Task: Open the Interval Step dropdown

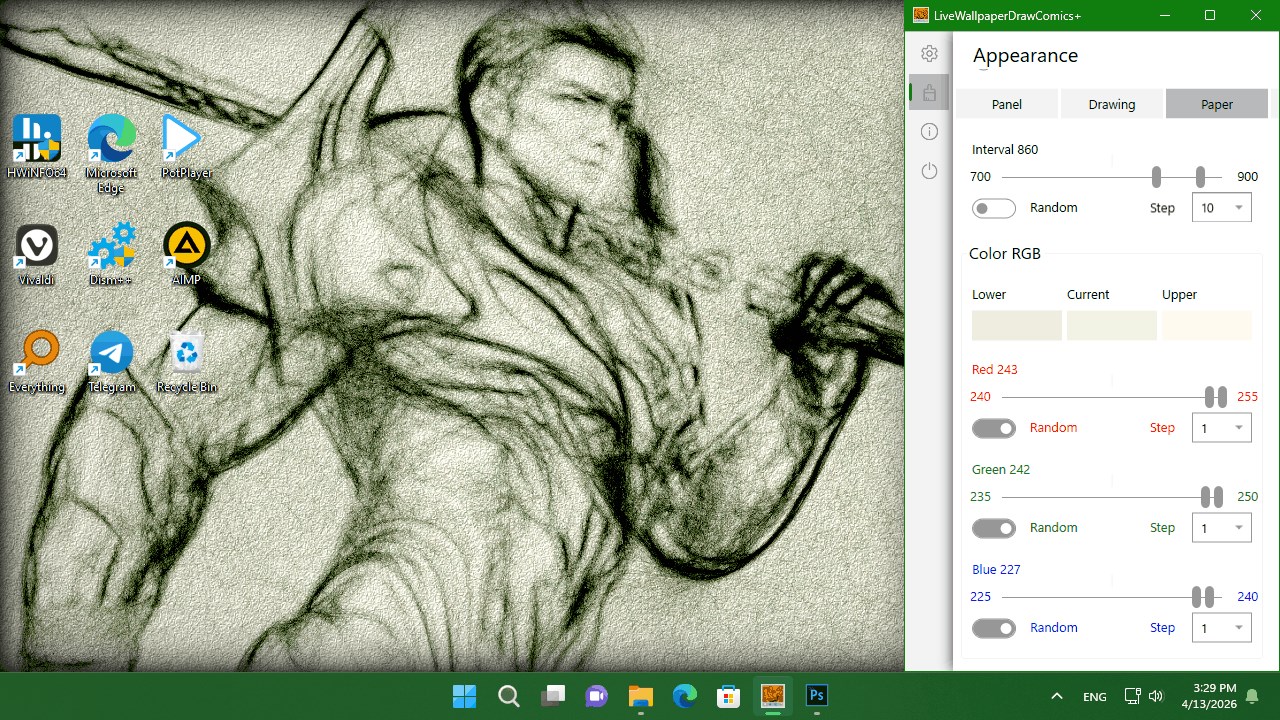Action: [x=1222, y=208]
